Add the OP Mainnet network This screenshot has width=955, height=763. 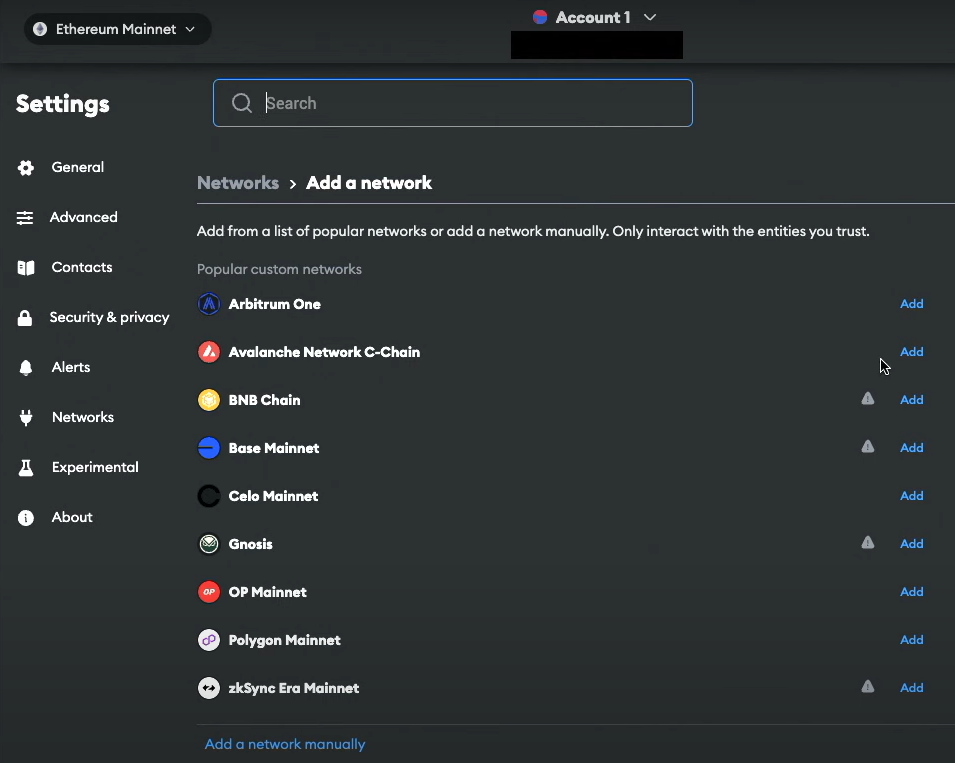point(912,591)
